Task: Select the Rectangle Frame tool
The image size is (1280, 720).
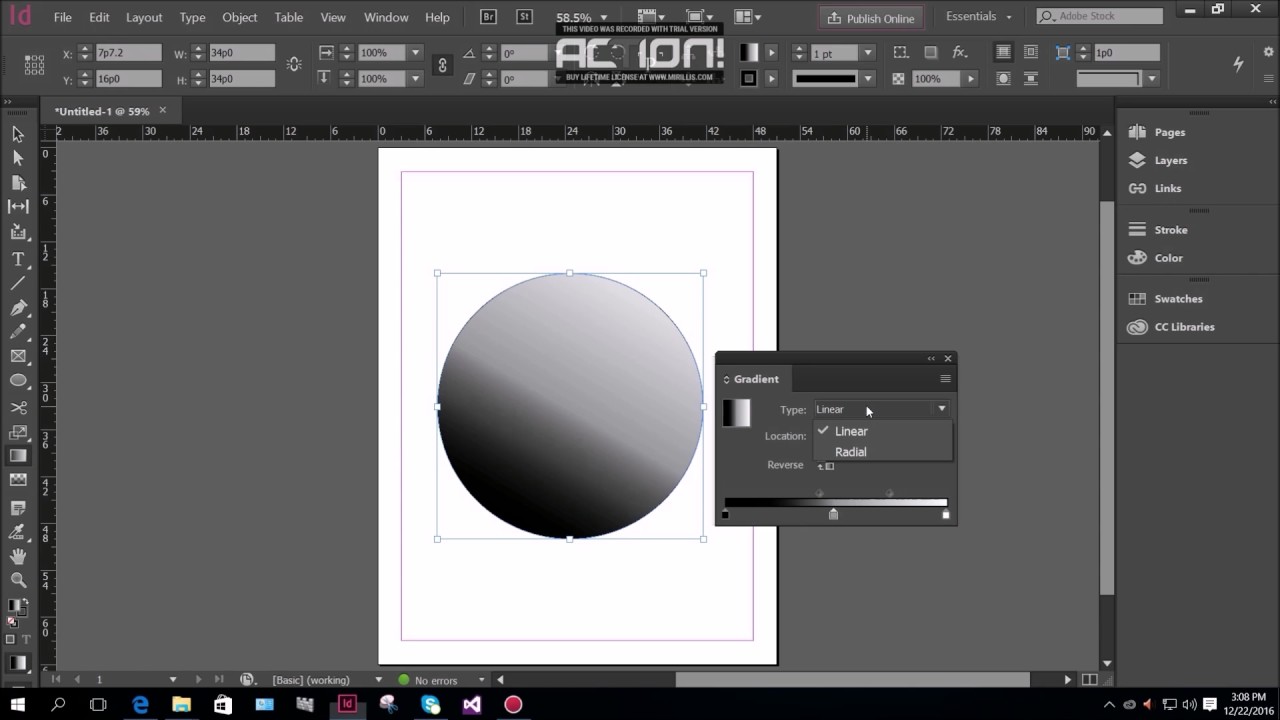Action: (x=18, y=356)
